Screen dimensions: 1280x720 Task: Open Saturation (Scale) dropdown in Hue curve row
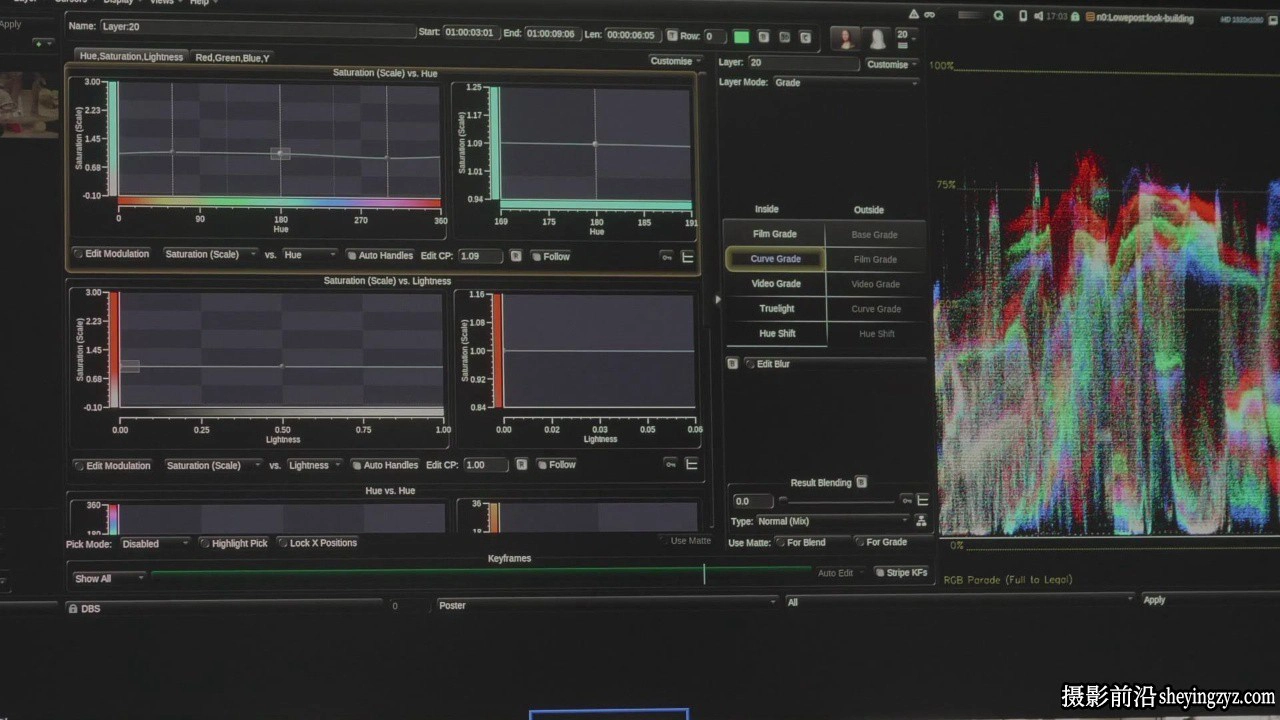coord(210,254)
